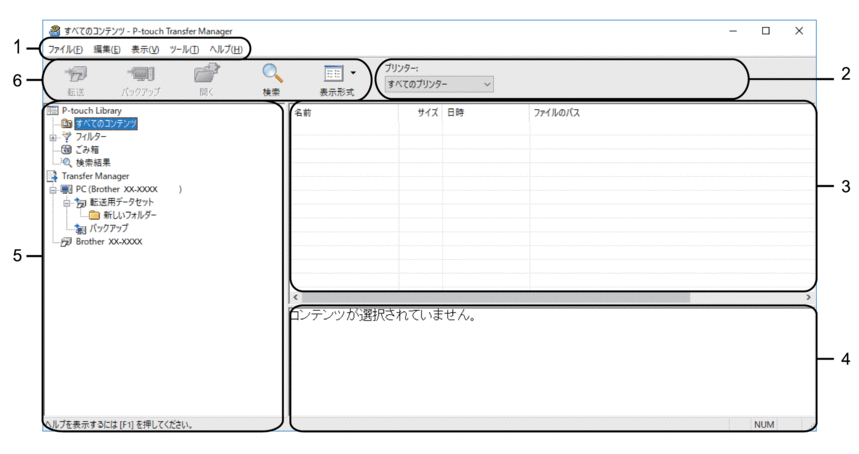Select the ごみ箱 recycle bin item
The image size is (859, 454).
[x=88, y=150]
